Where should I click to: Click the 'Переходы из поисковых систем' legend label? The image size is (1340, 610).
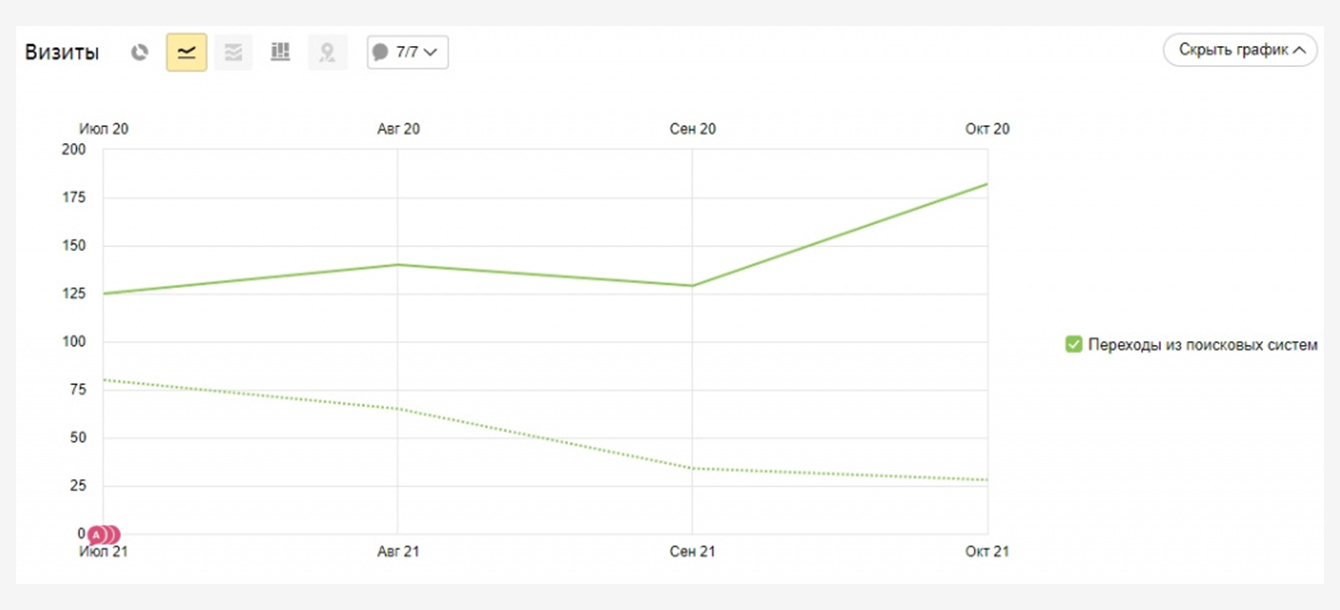[1203, 345]
